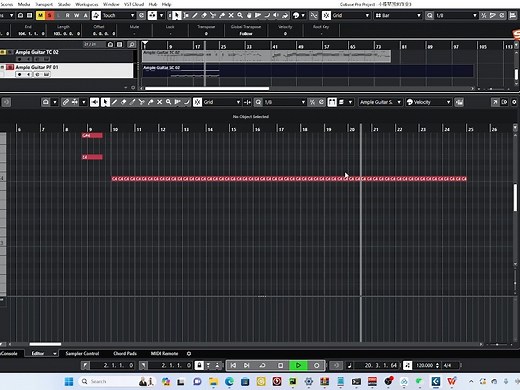Screen dimensions: 520x390
Task: Open the VST Cloud menu
Action: coord(134,4)
